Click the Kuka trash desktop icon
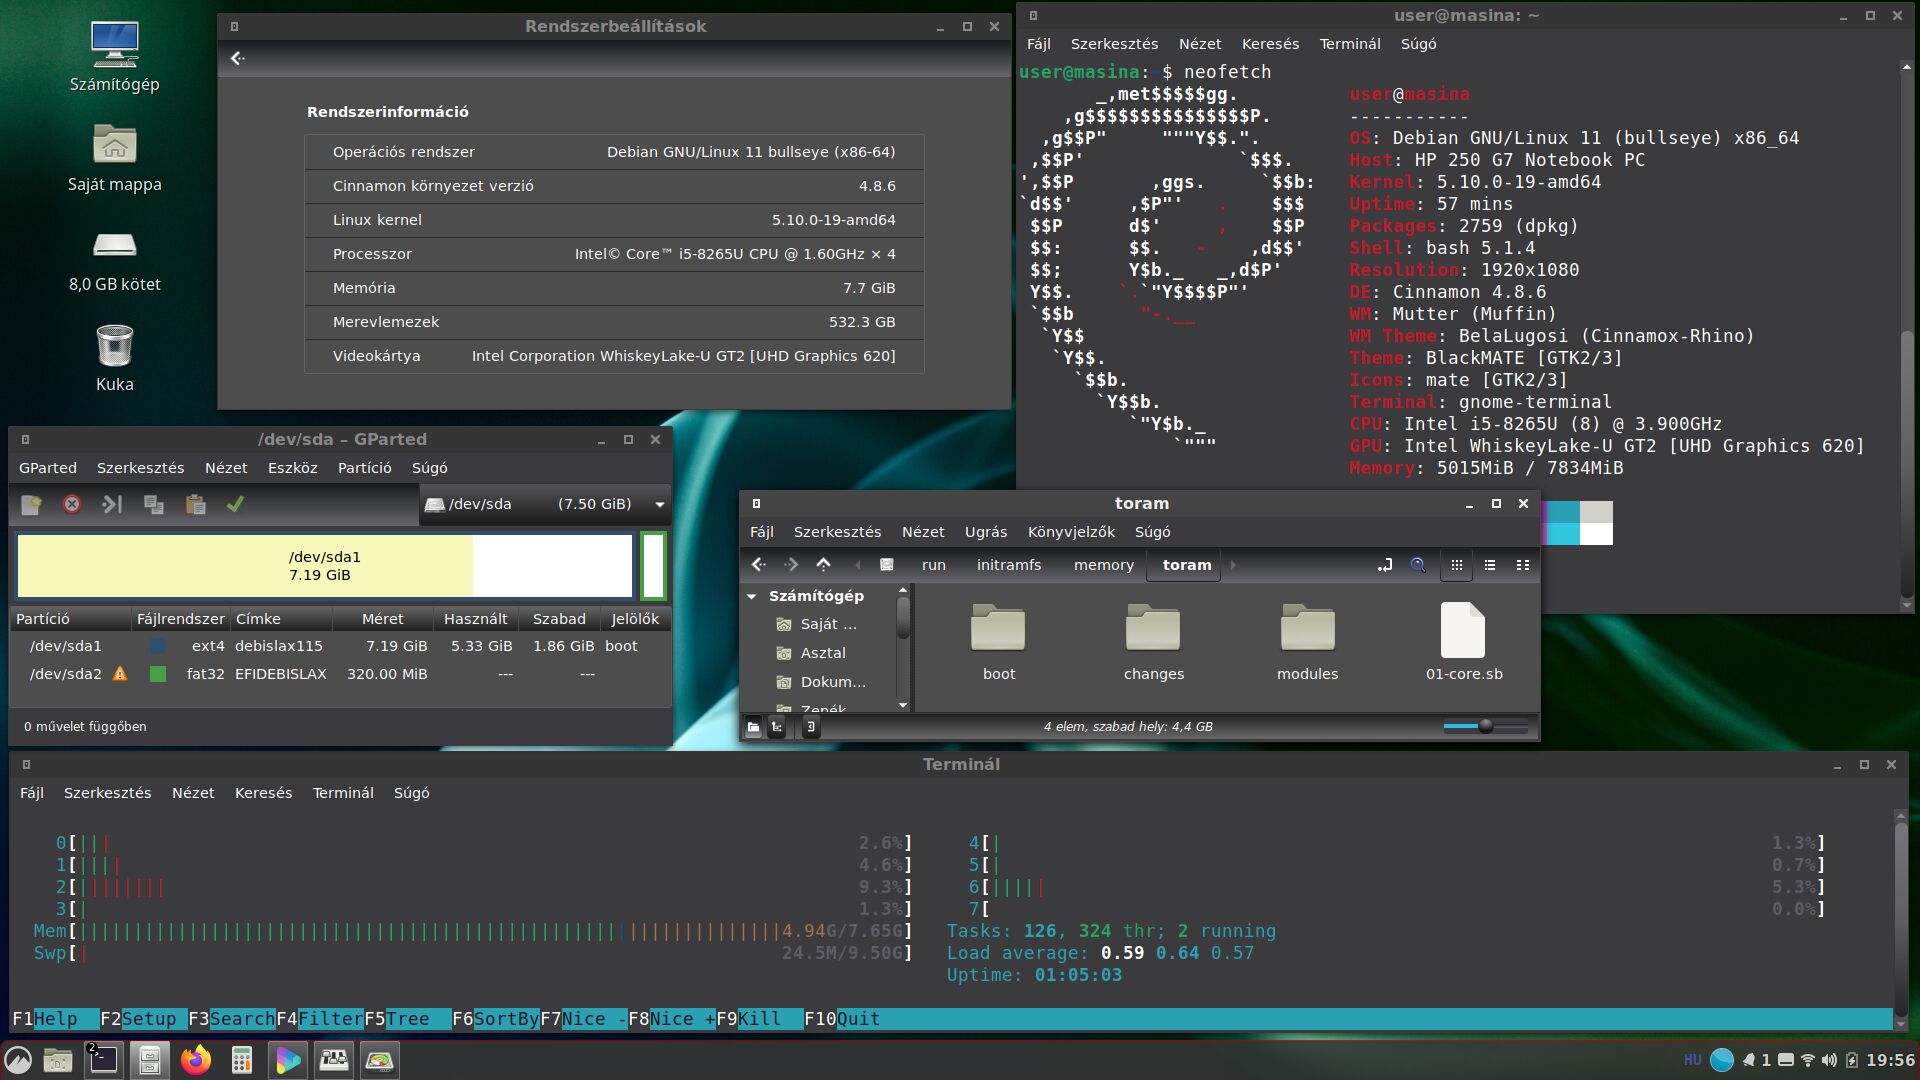Image resolution: width=1920 pixels, height=1080 pixels. [114, 358]
